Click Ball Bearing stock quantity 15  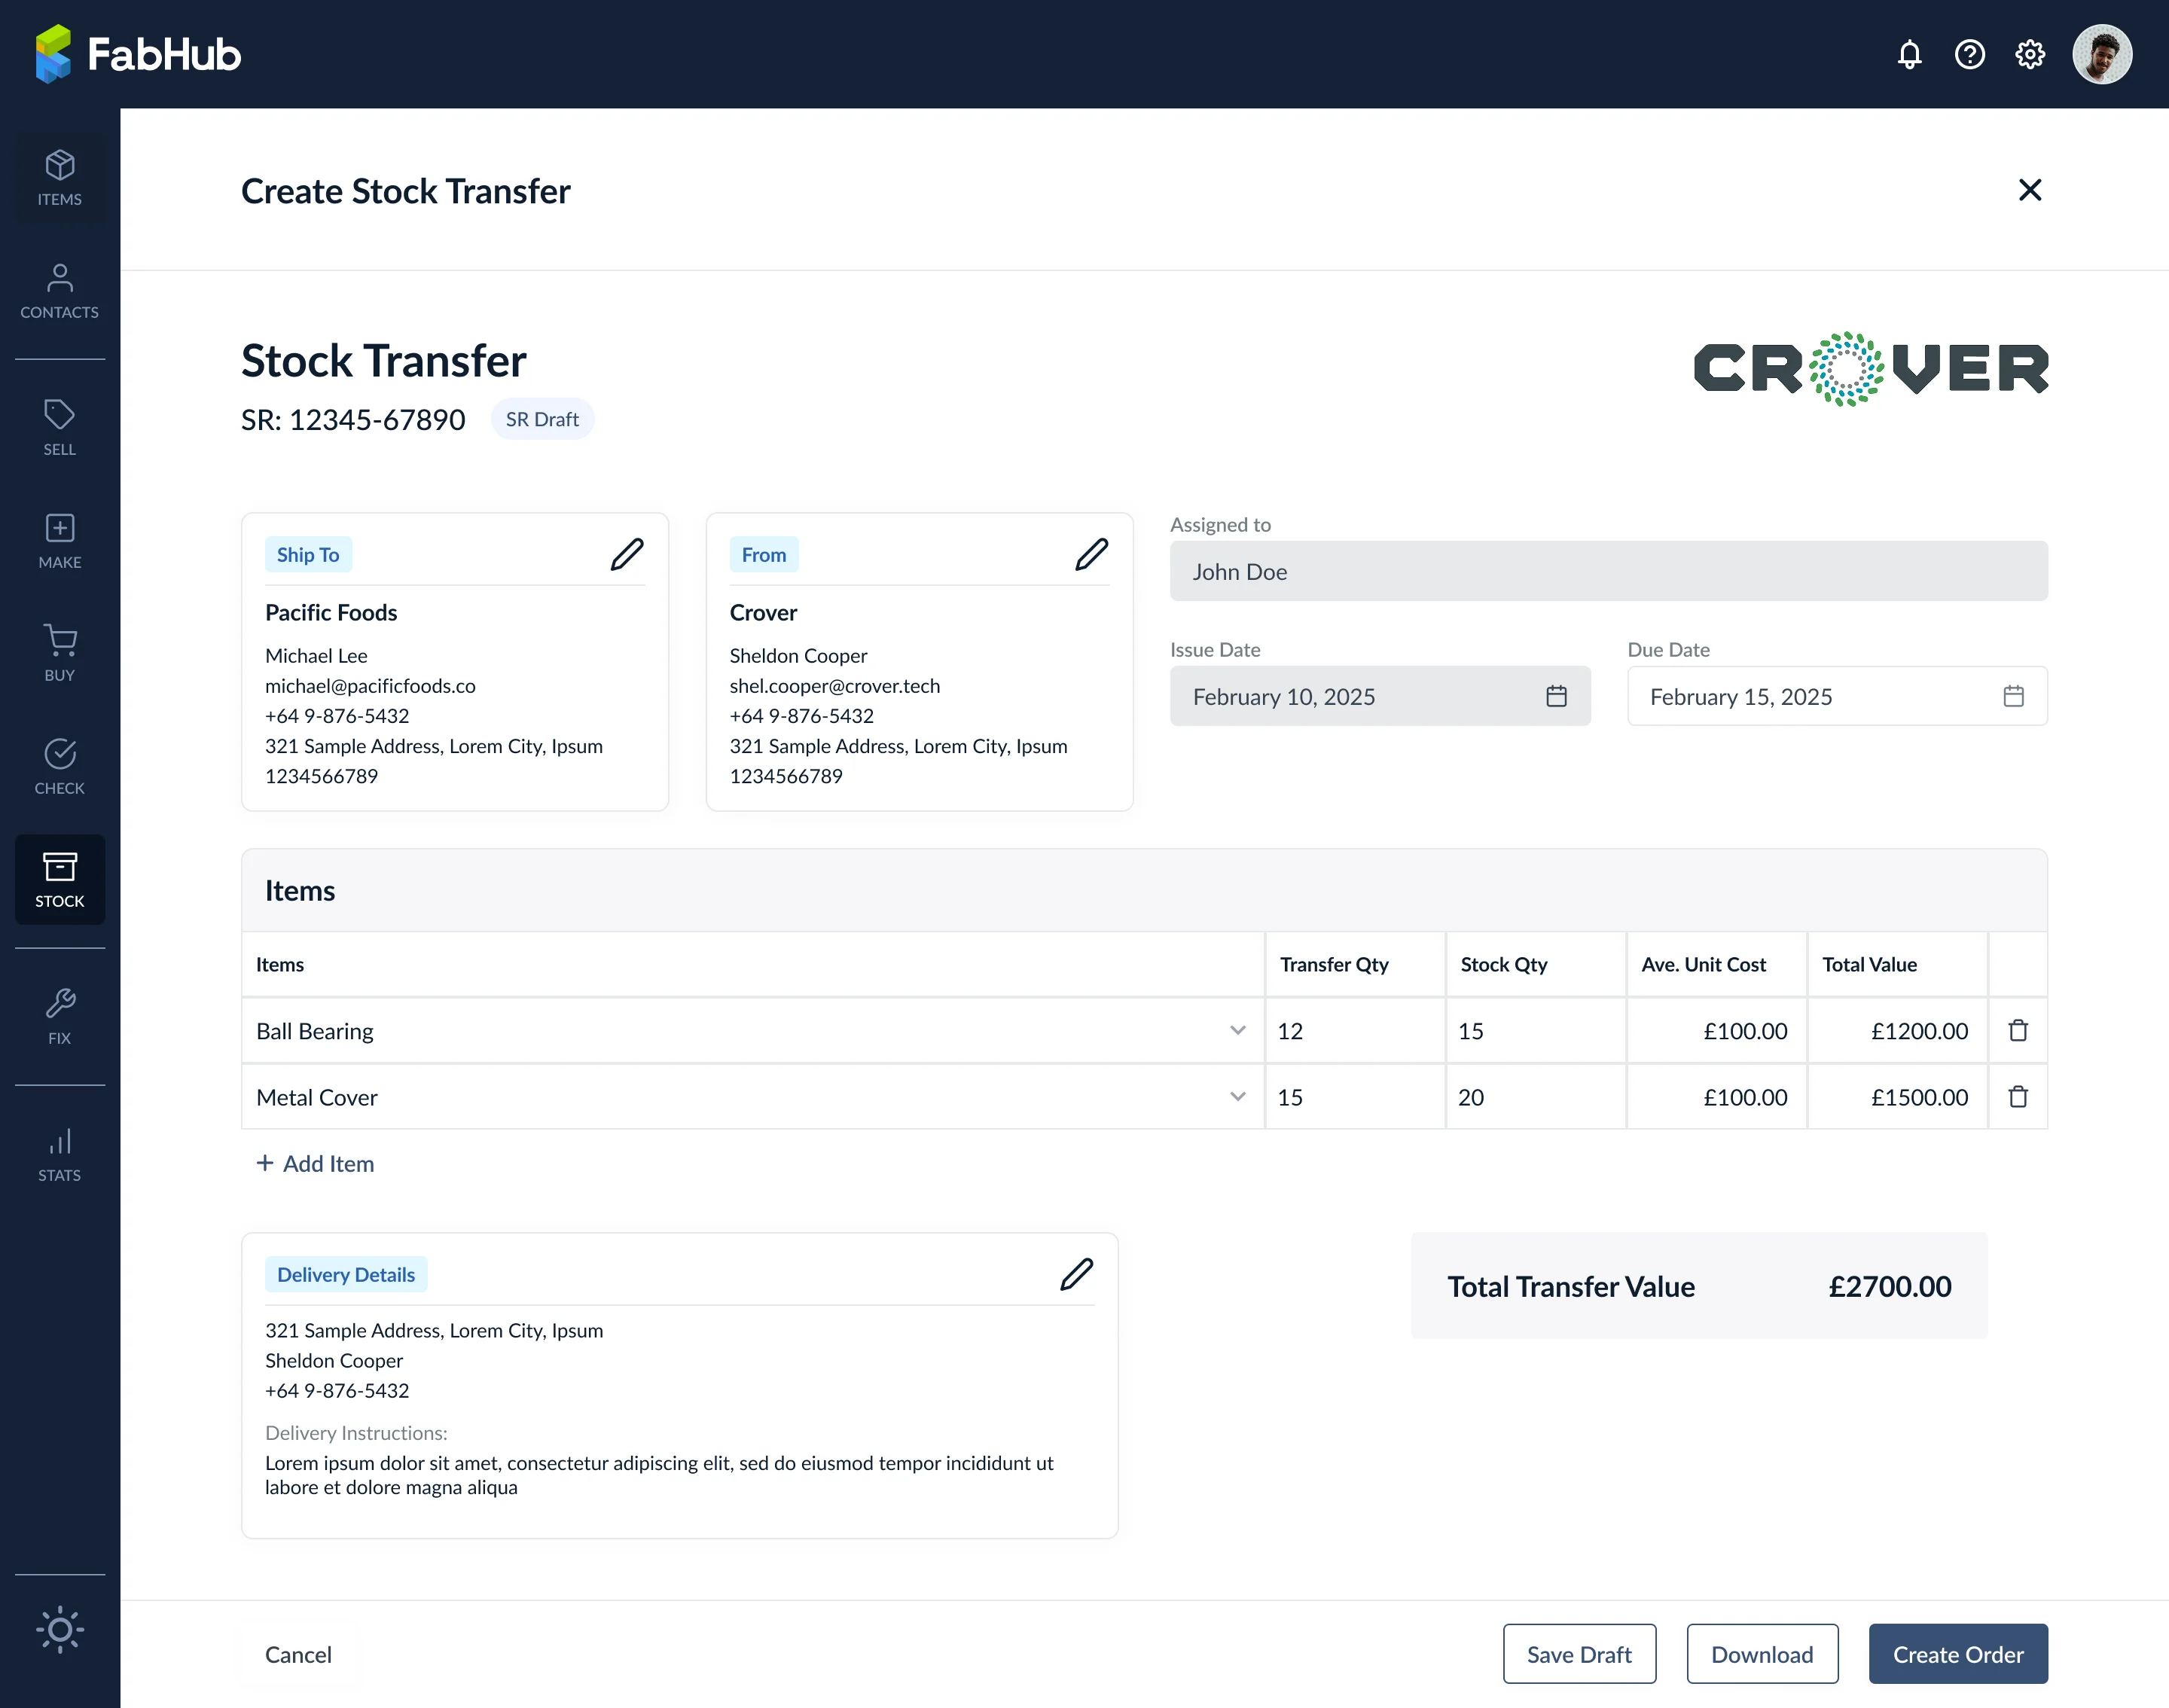[1536, 1030]
